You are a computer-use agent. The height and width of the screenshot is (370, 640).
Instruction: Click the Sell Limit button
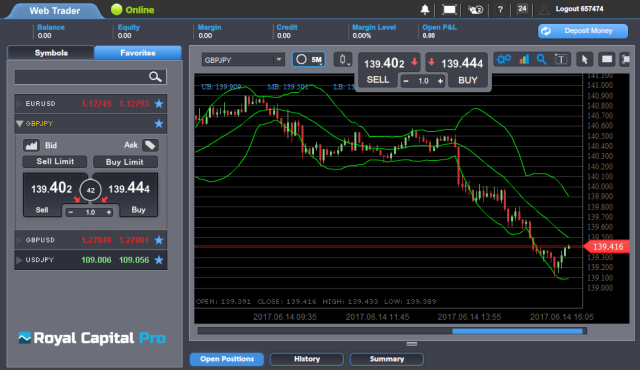pos(55,162)
